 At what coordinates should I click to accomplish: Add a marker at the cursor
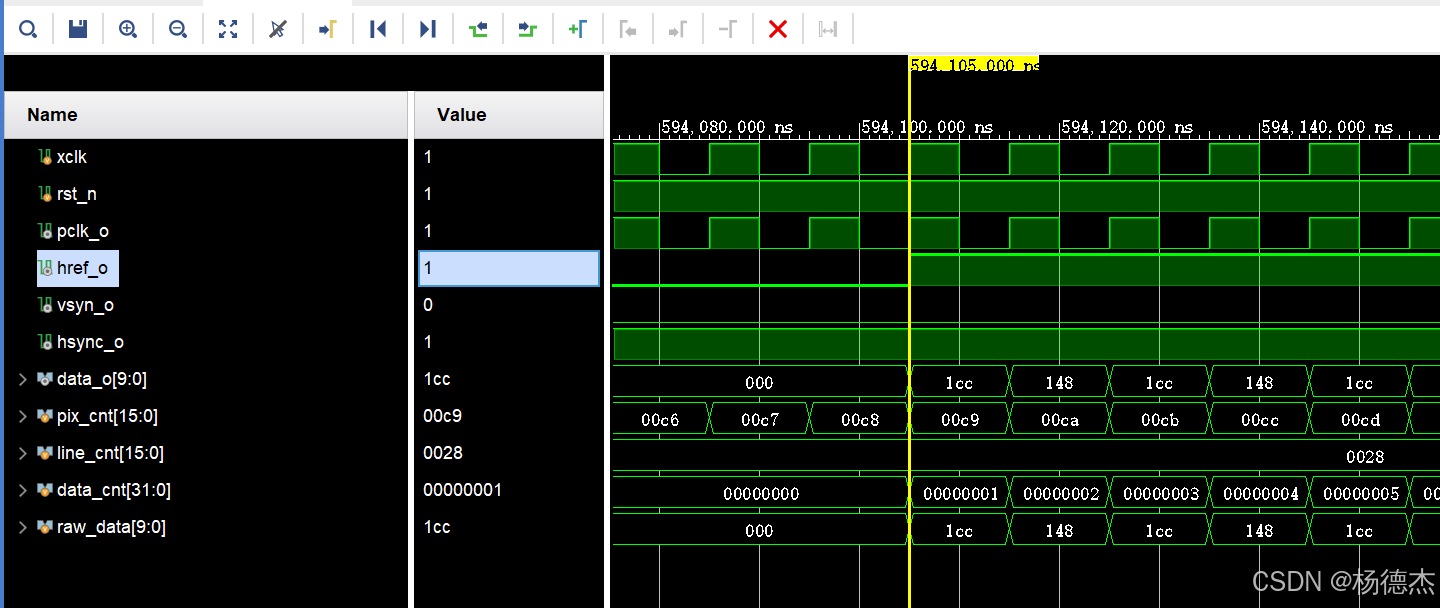point(578,28)
